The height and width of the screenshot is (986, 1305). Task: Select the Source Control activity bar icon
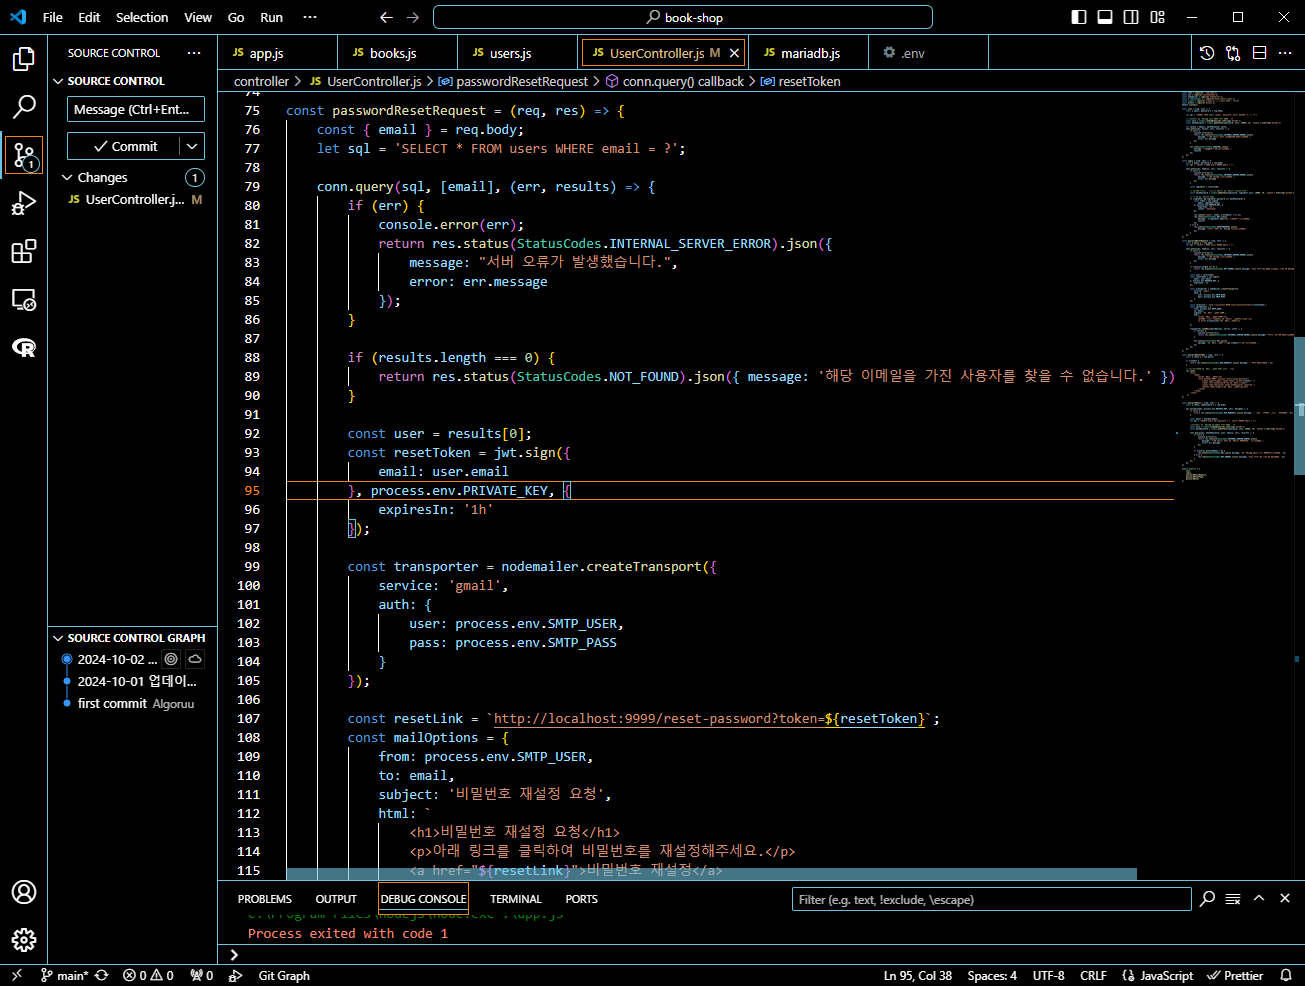(x=24, y=155)
